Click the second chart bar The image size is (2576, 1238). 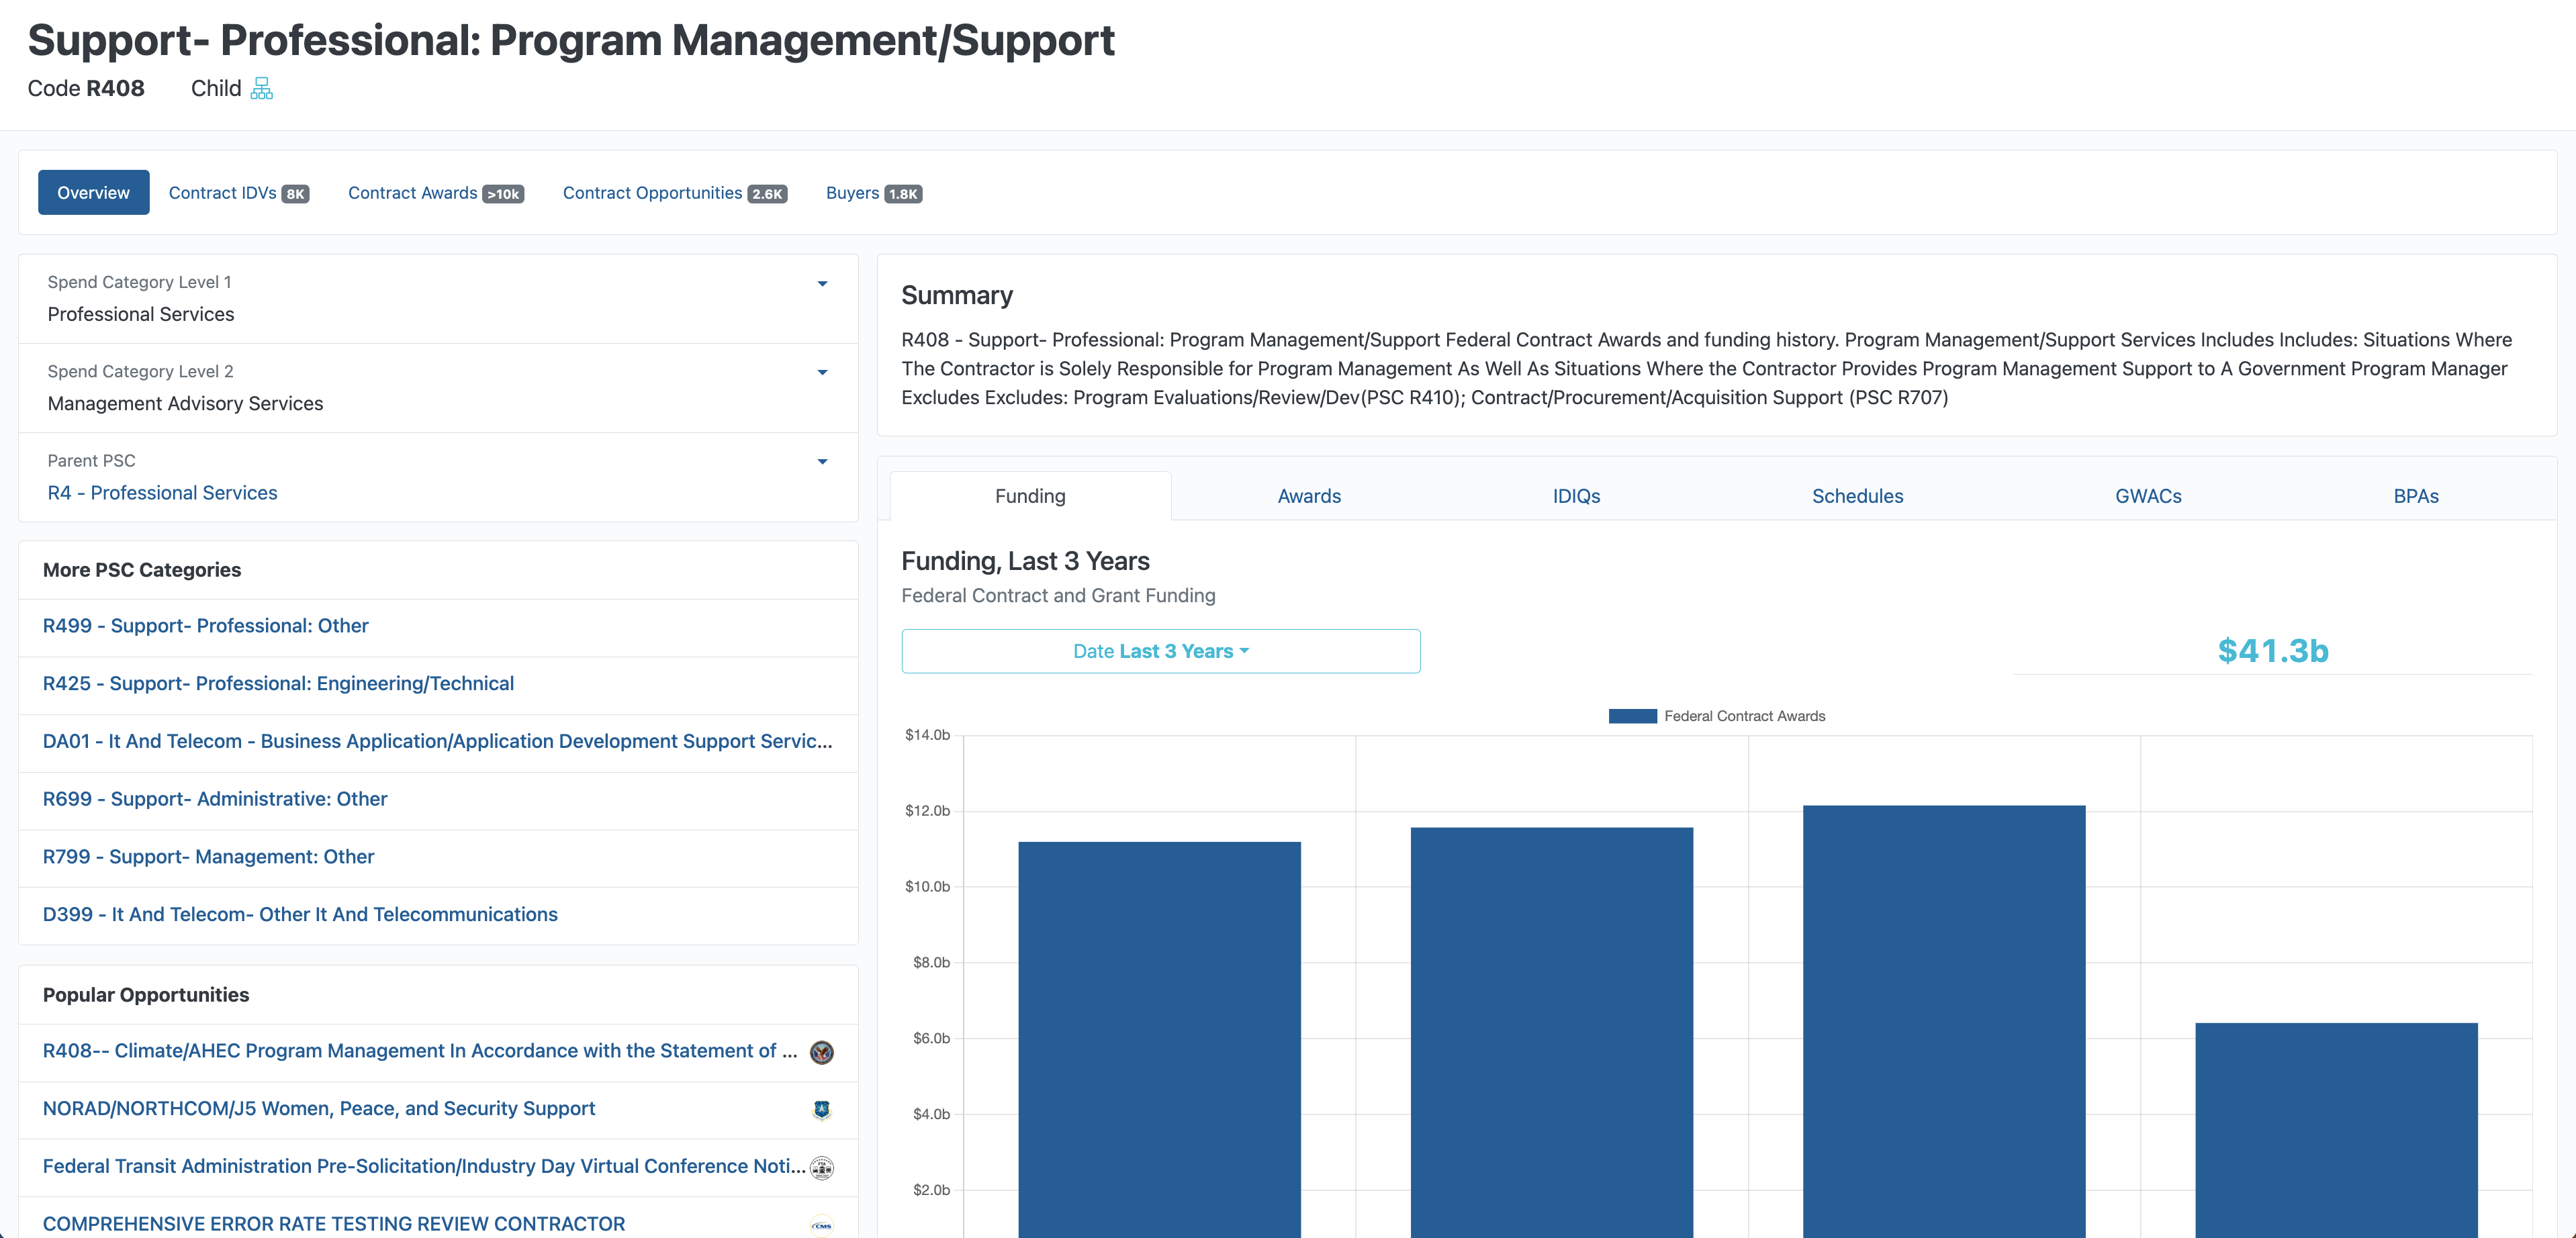1551,1032
